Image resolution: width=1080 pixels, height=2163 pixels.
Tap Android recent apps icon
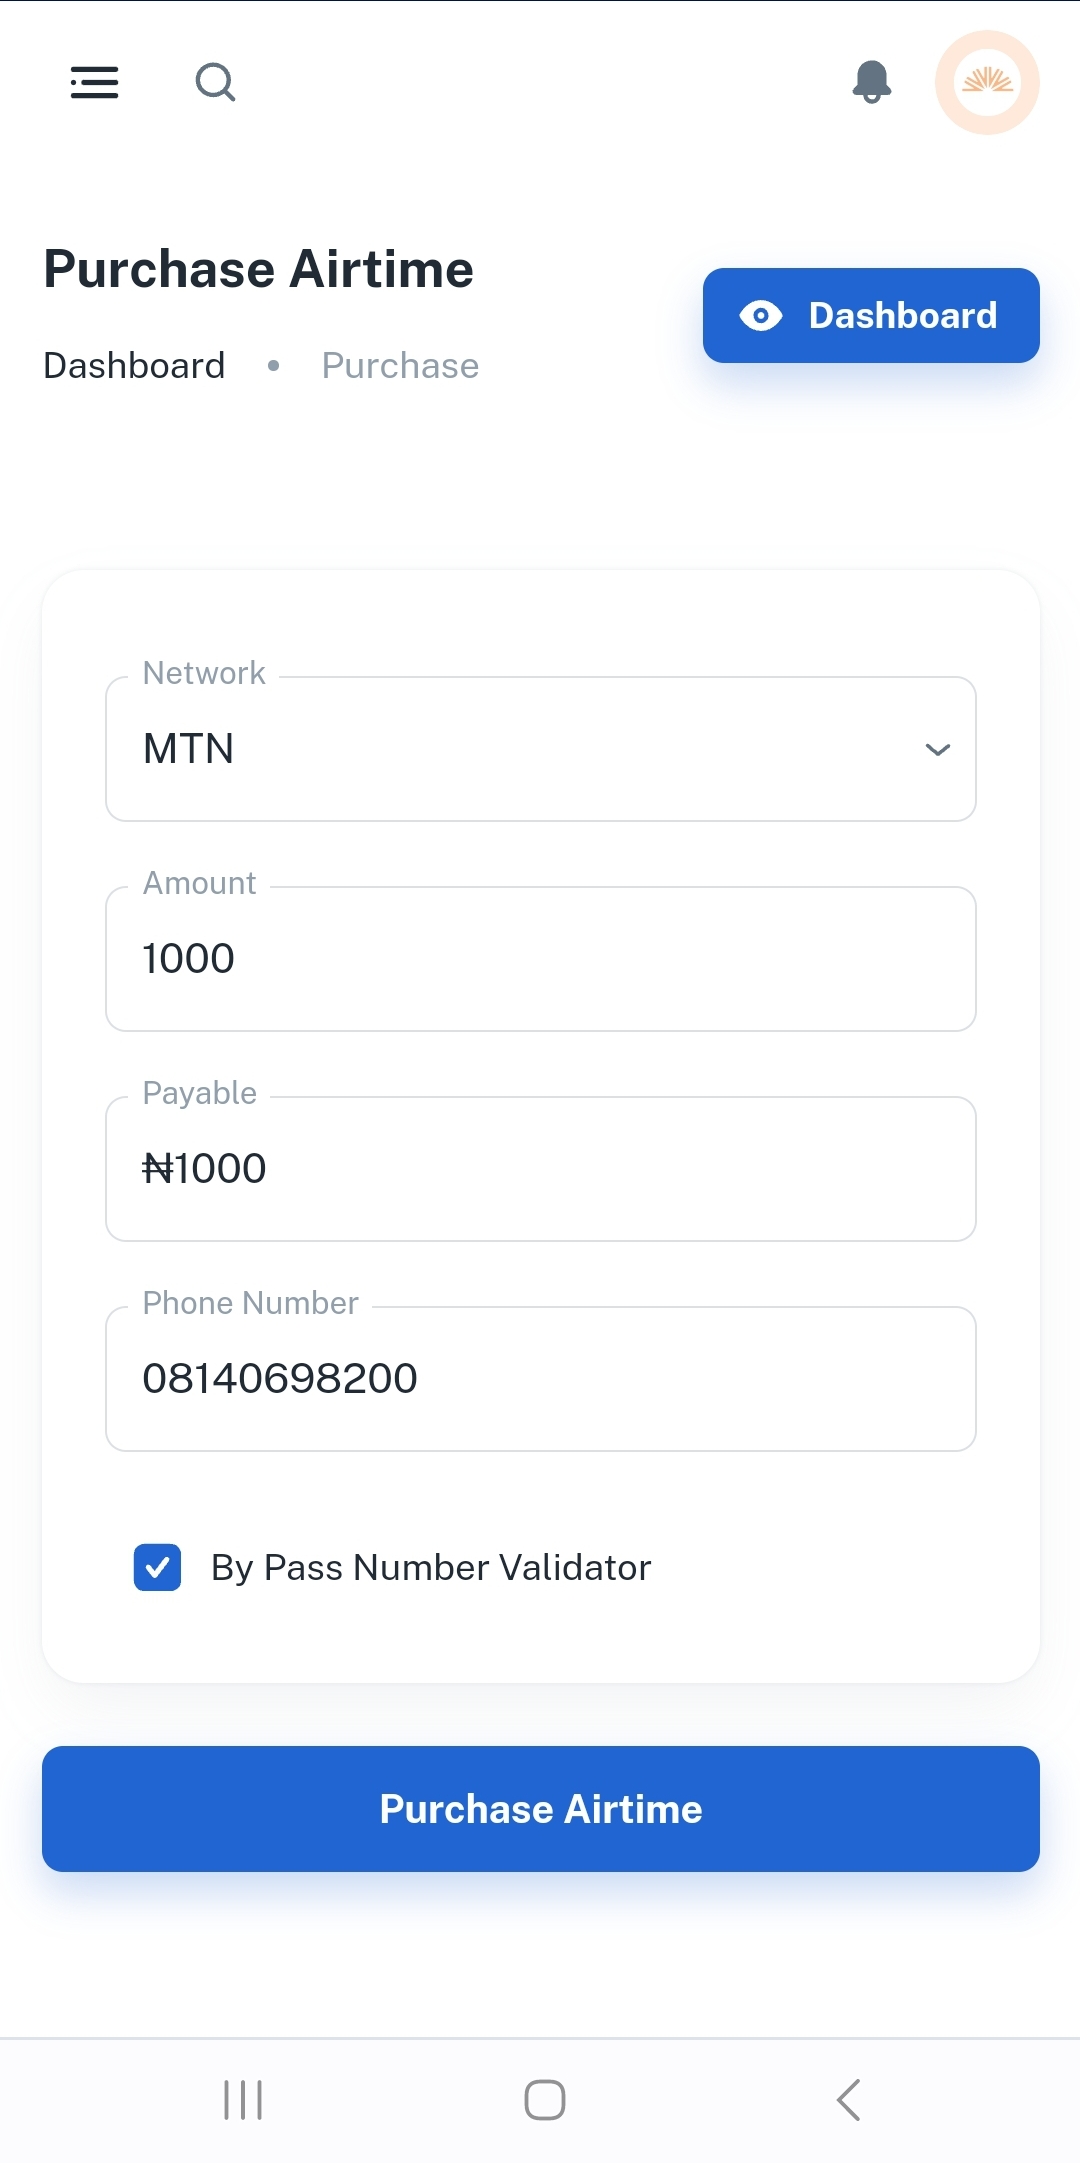click(x=243, y=2099)
